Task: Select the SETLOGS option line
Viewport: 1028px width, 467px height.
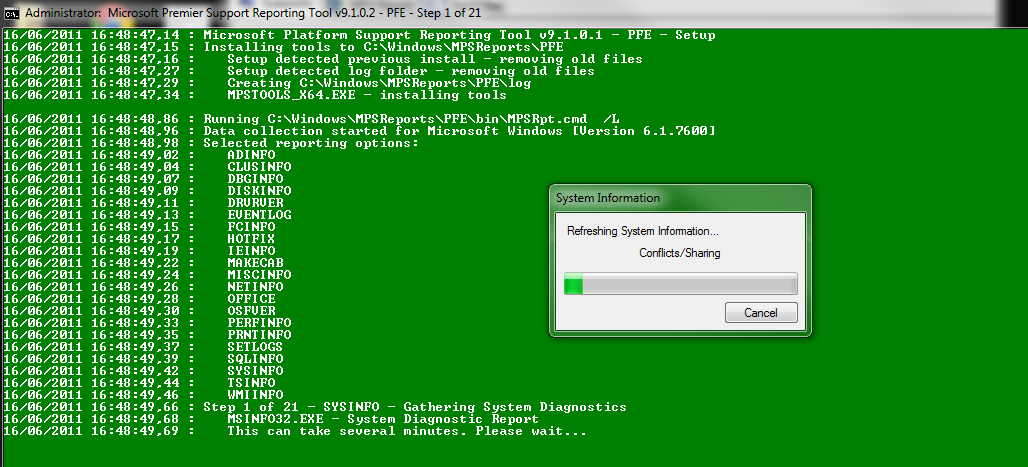Action: [x=143, y=346]
